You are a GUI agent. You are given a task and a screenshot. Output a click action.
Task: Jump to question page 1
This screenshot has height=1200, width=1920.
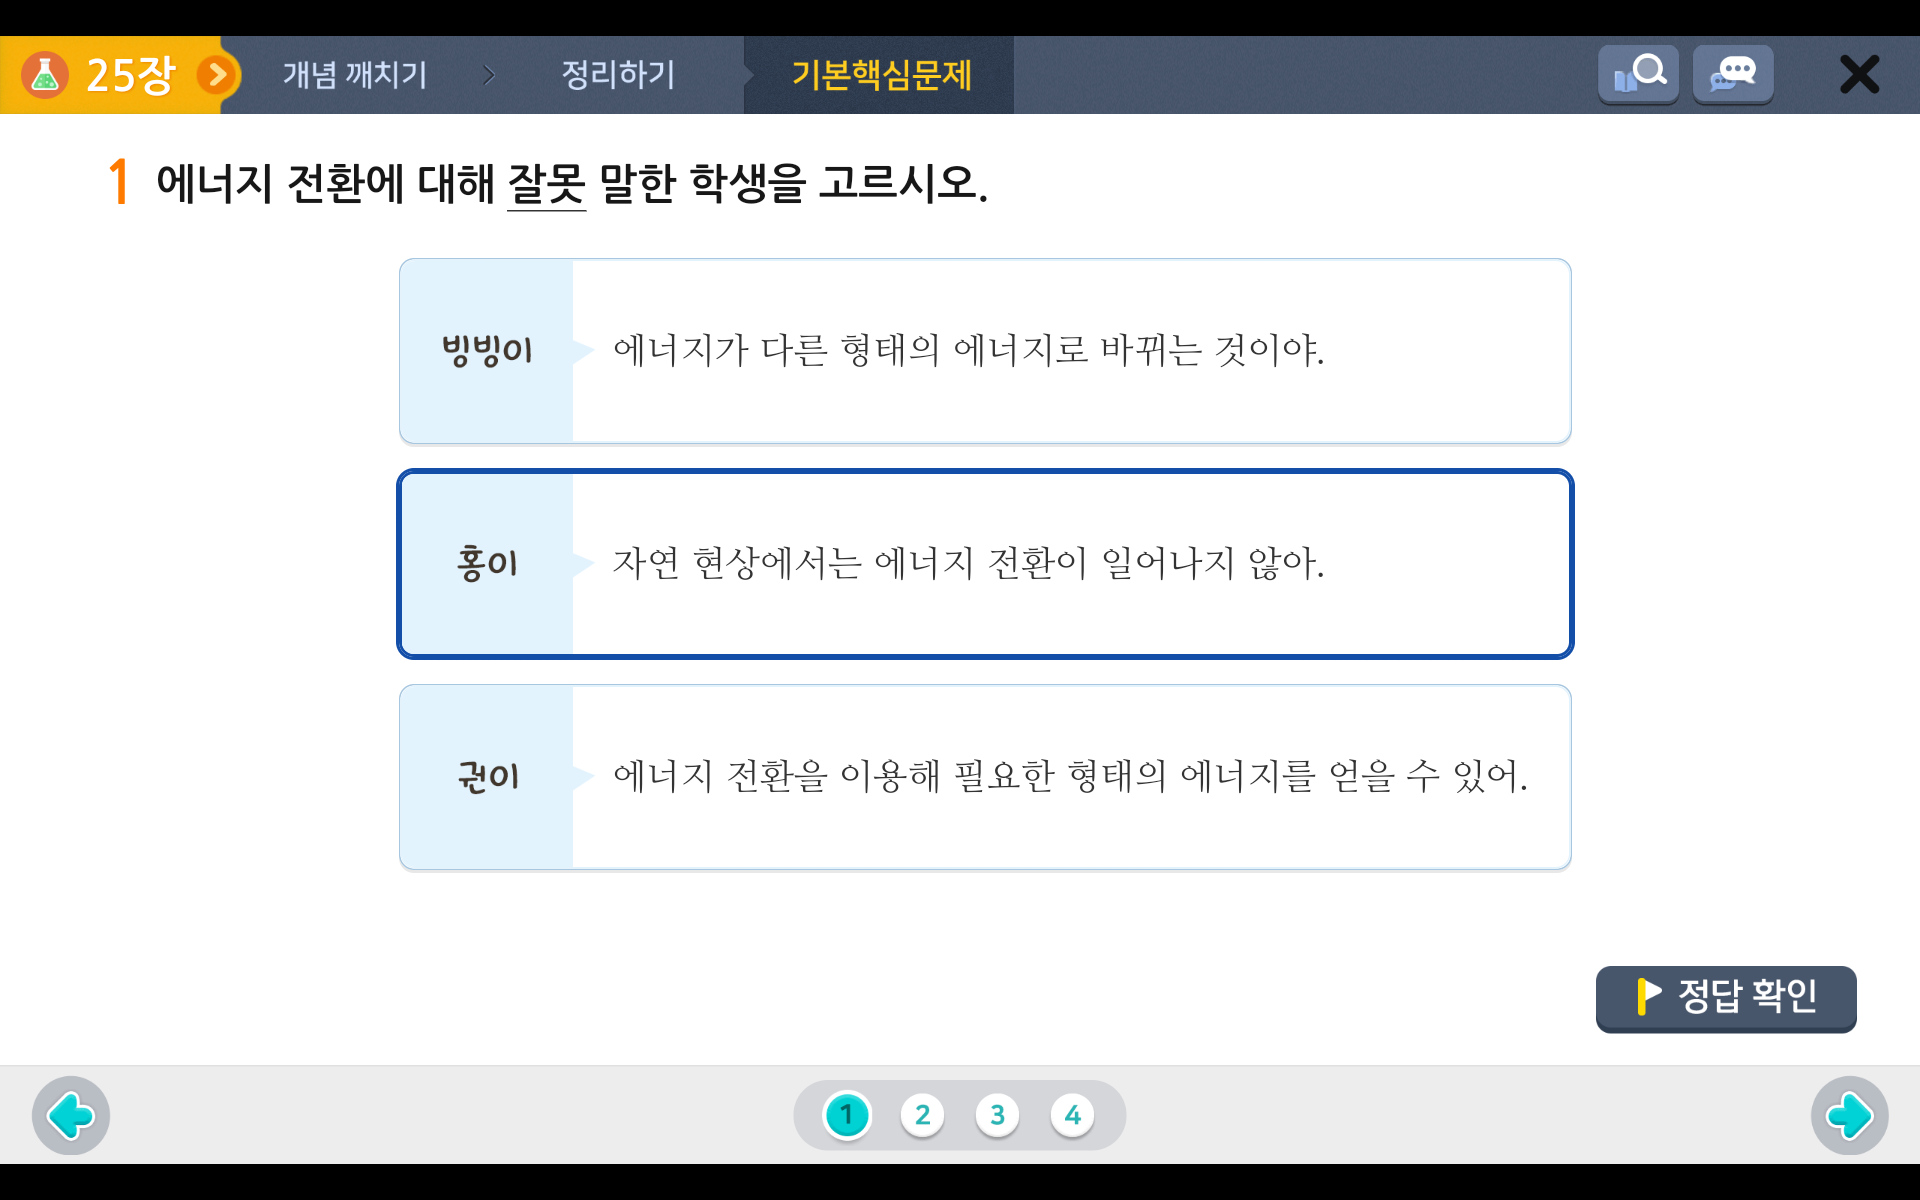(x=847, y=1115)
